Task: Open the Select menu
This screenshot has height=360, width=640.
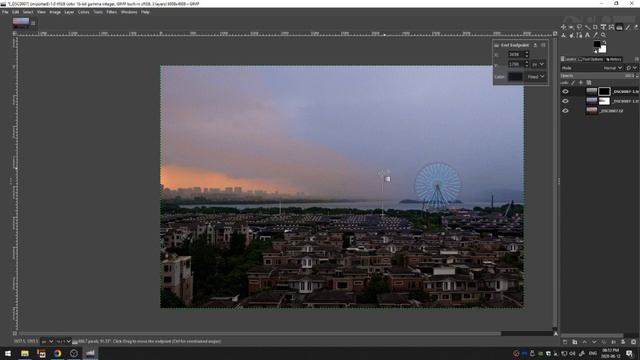Action: (x=28, y=12)
